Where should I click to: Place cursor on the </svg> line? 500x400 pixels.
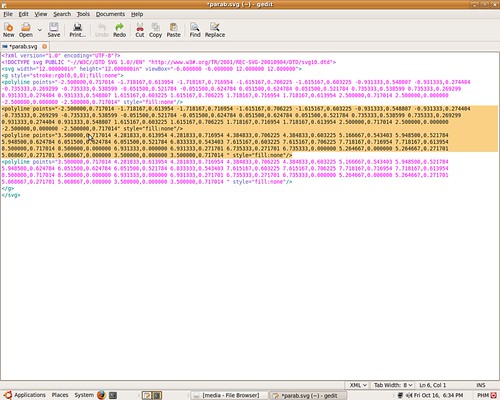click(x=11, y=195)
